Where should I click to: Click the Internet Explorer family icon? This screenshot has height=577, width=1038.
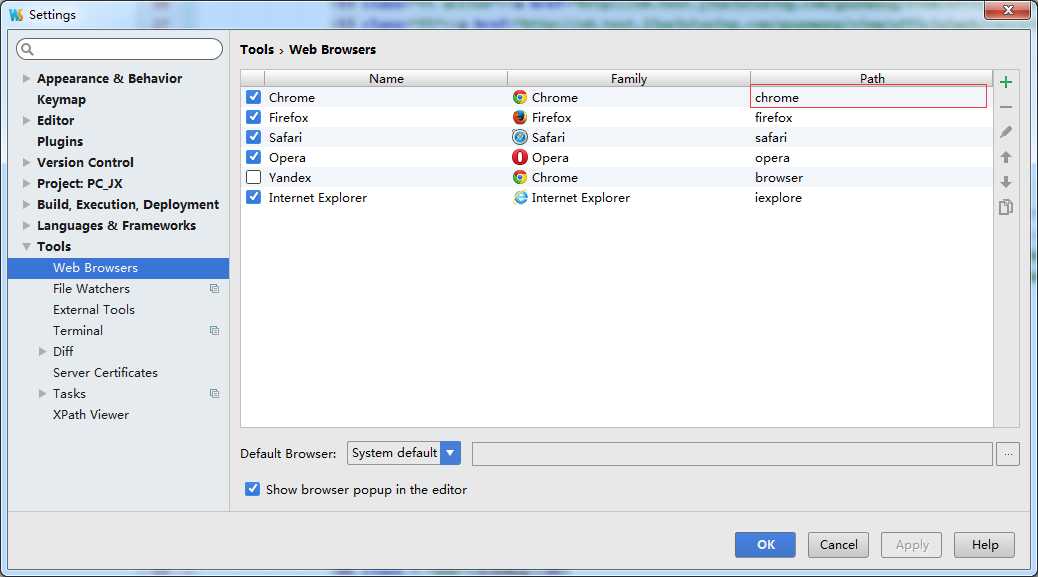tap(520, 197)
